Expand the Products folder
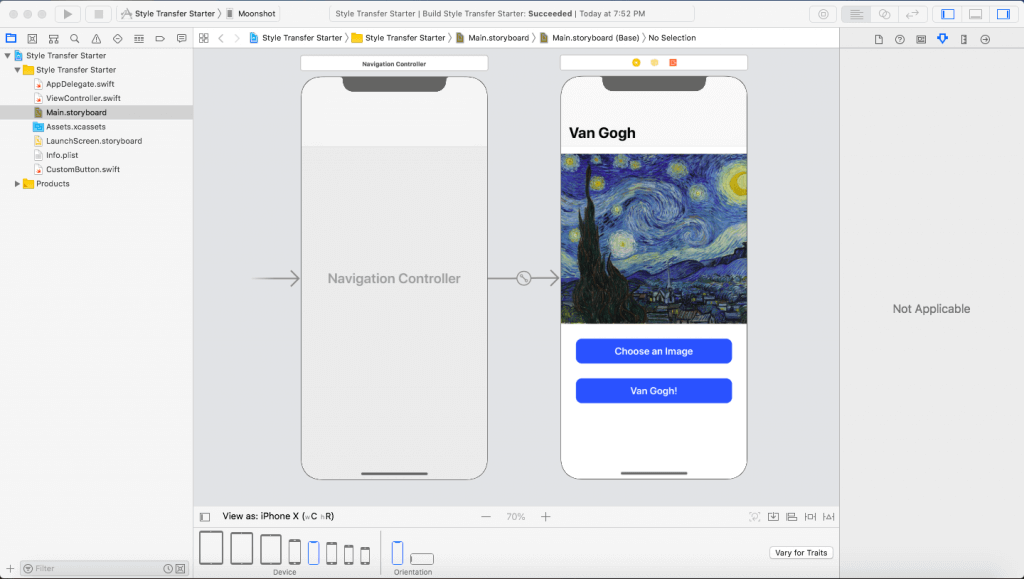This screenshot has height=579, width=1024. point(18,184)
